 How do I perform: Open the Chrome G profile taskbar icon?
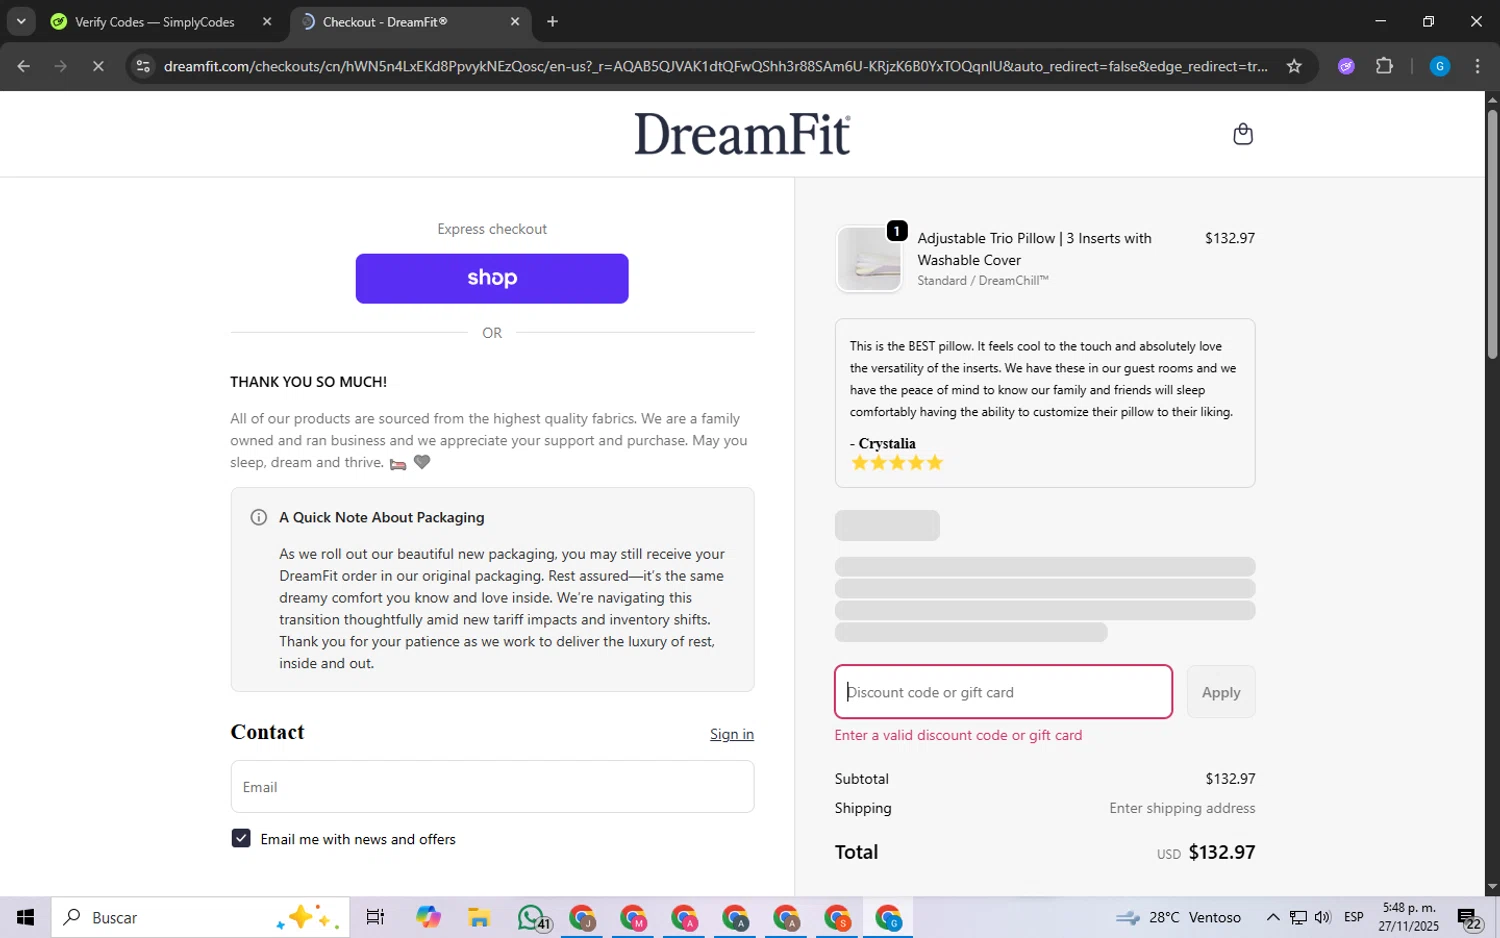point(888,917)
